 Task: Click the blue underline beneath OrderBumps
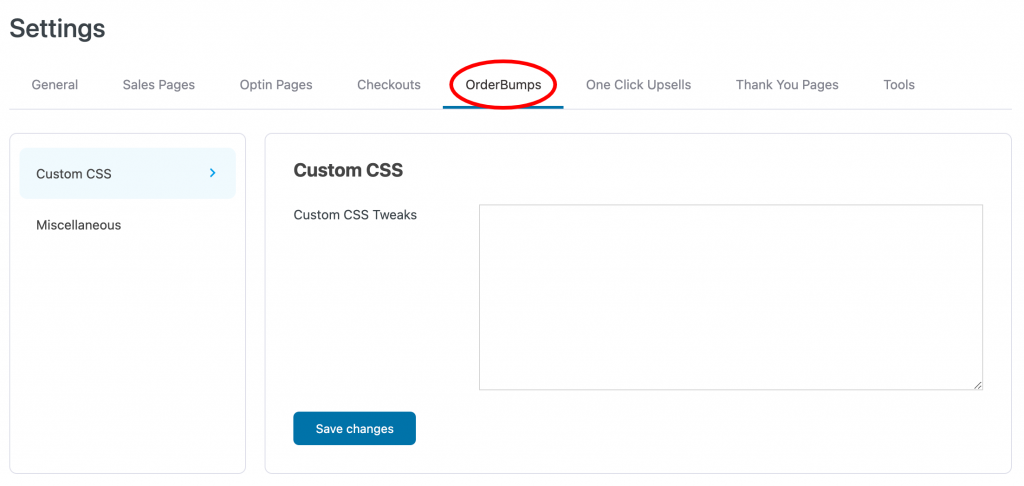click(x=503, y=107)
